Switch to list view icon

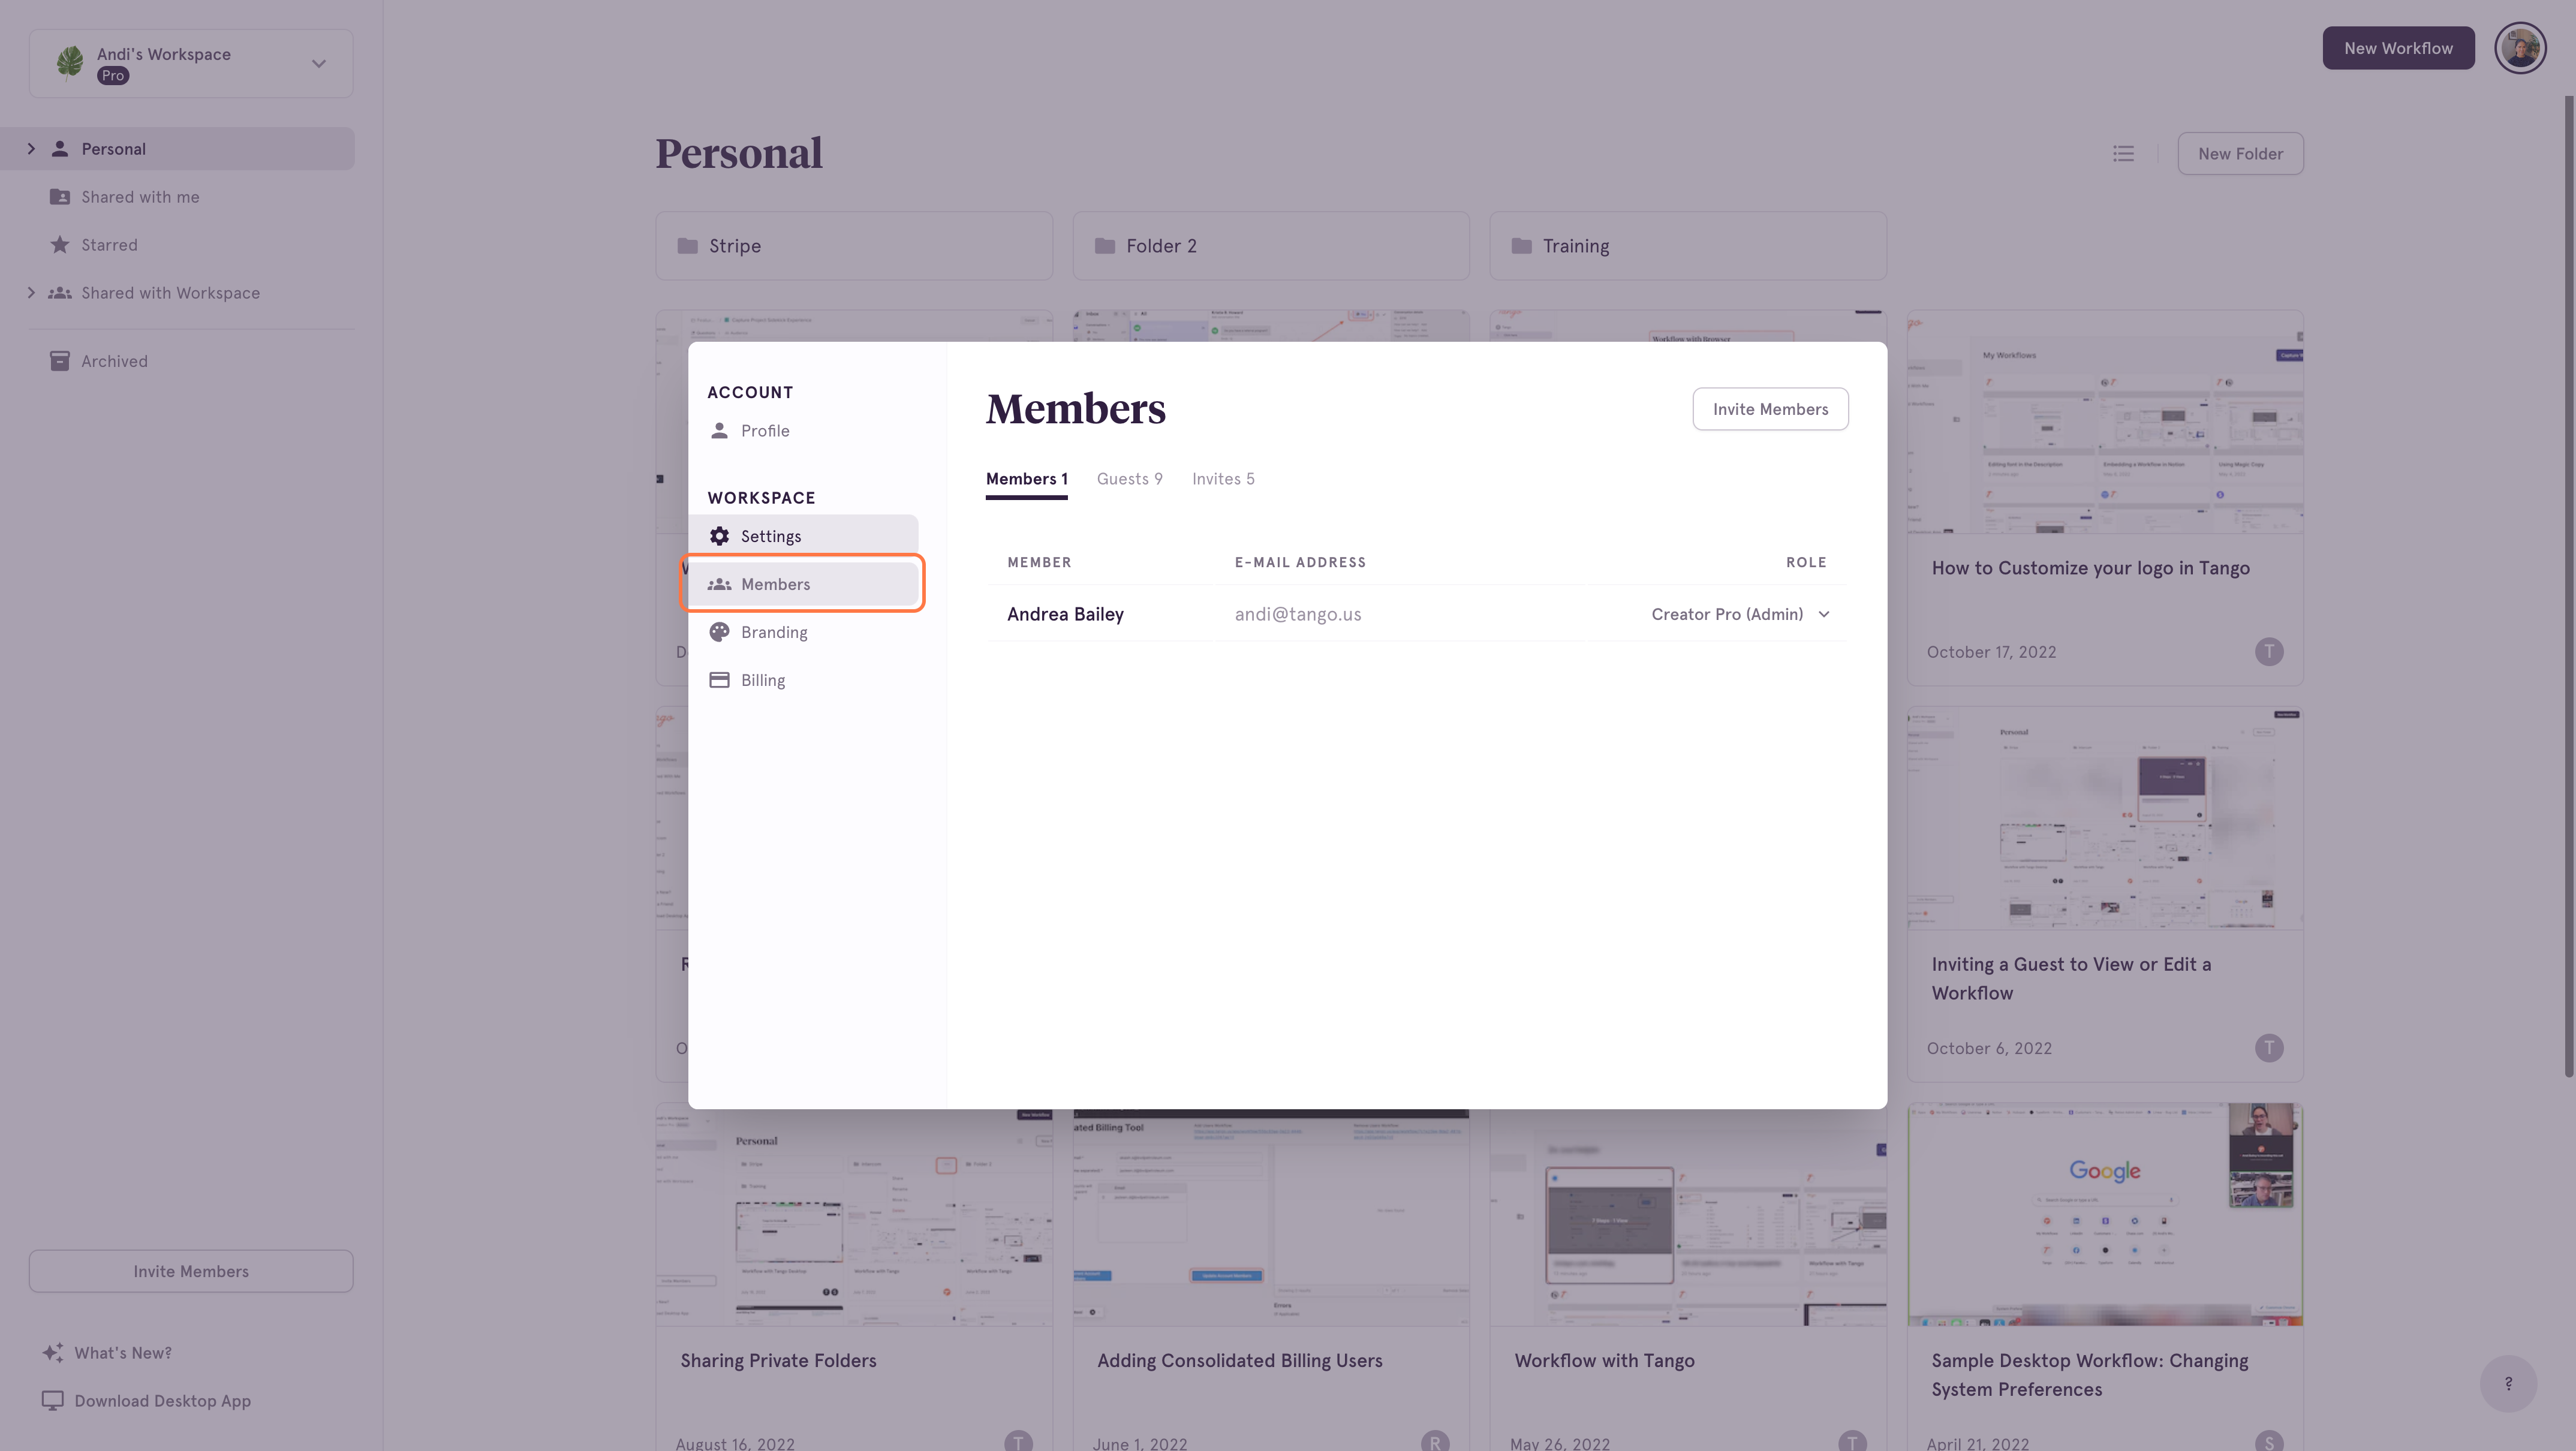[2123, 154]
